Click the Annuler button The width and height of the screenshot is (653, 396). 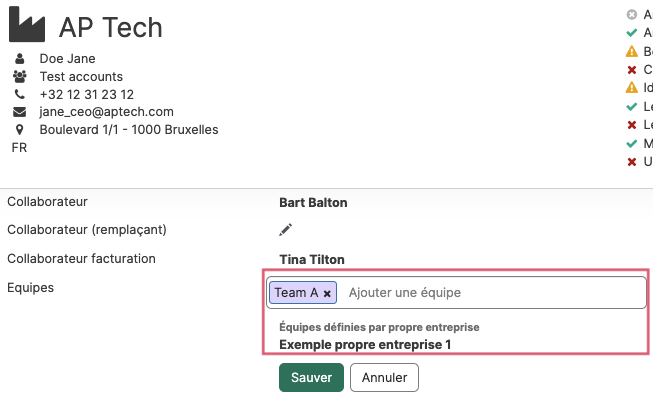384,377
